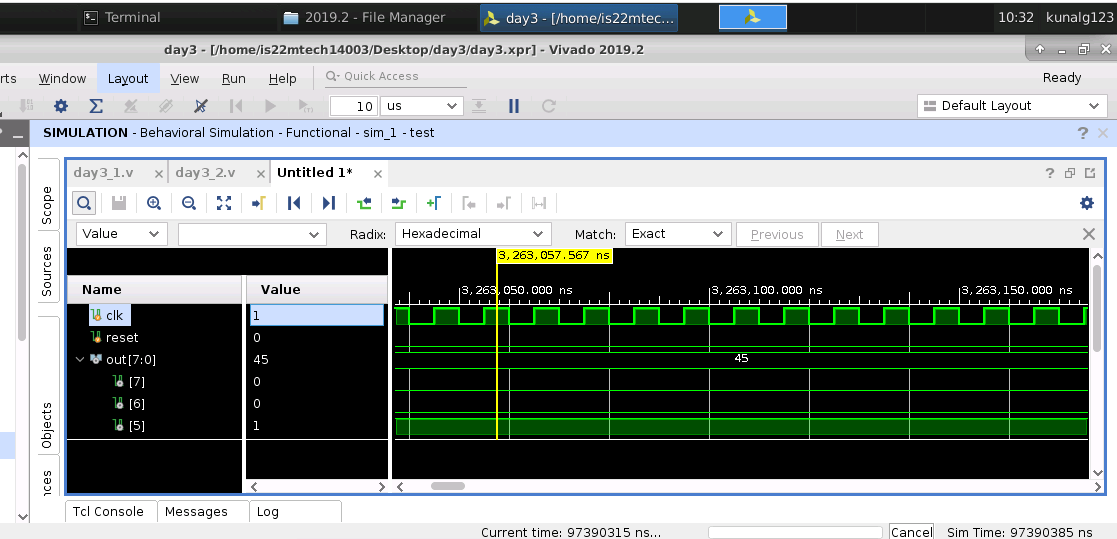Click the waveform window help question mark

1049,173
